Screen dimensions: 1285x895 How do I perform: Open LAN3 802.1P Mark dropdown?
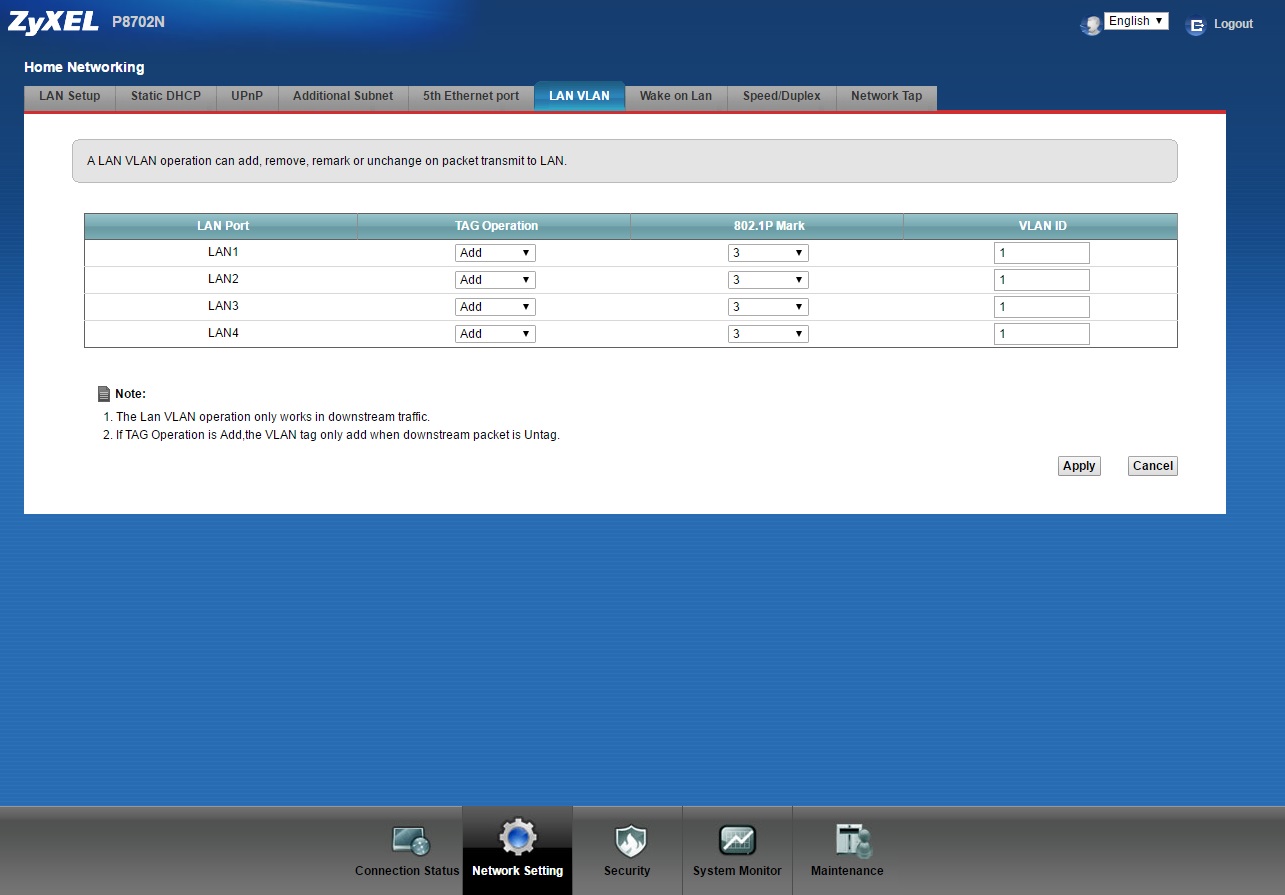click(768, 307)
